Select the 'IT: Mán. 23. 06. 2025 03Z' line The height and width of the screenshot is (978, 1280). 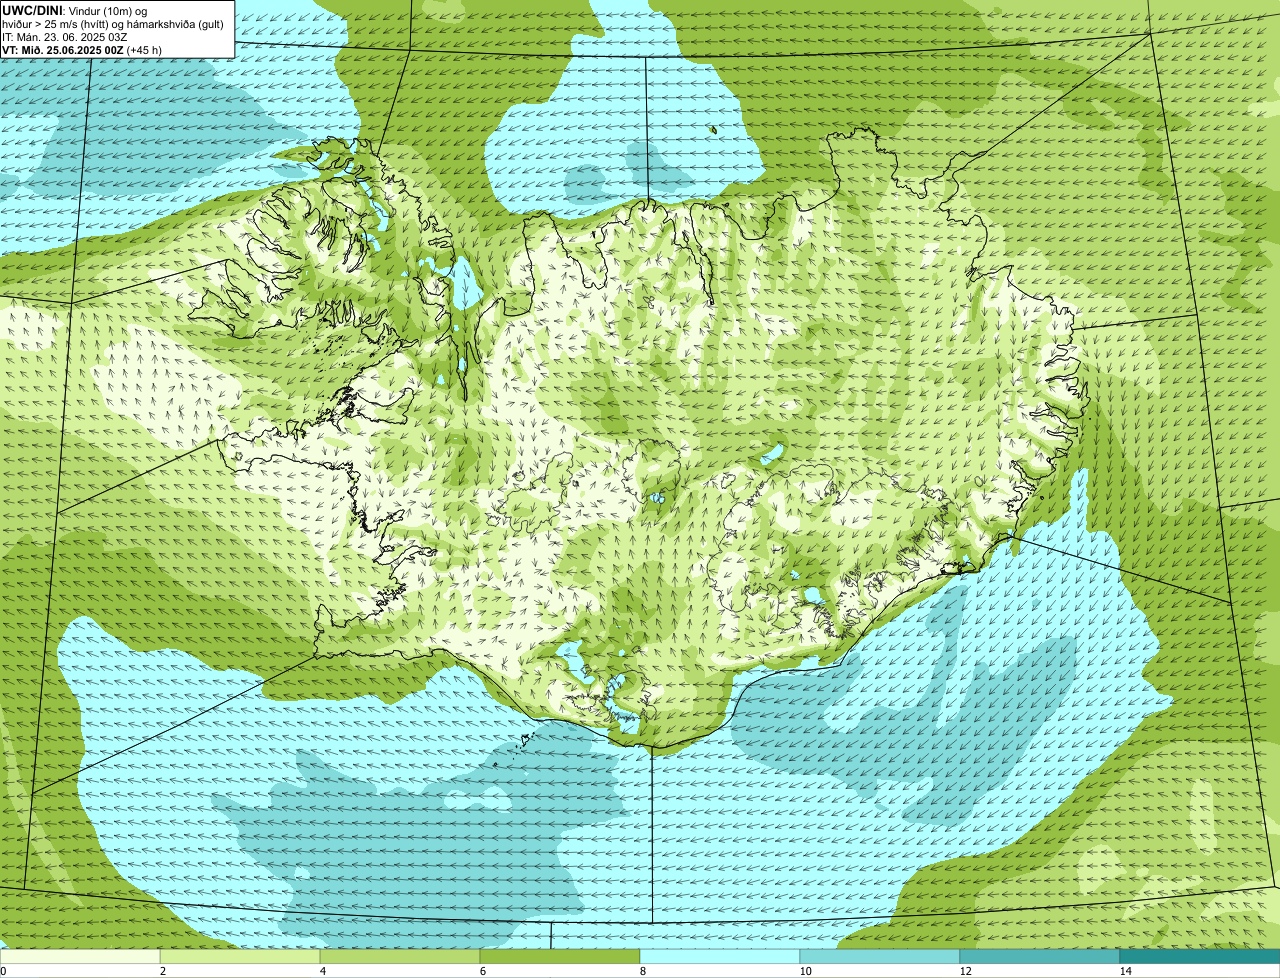(x=64, y=37)
